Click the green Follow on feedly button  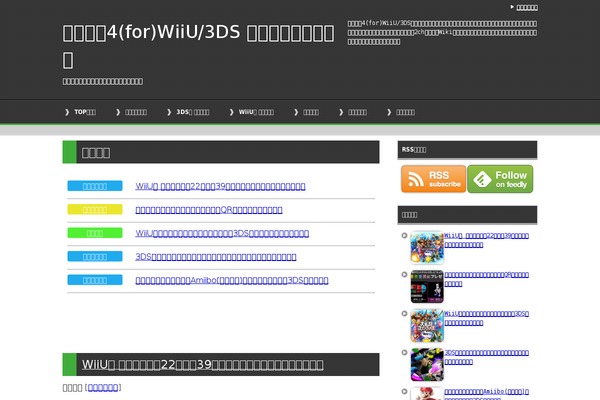coord(500,179)
